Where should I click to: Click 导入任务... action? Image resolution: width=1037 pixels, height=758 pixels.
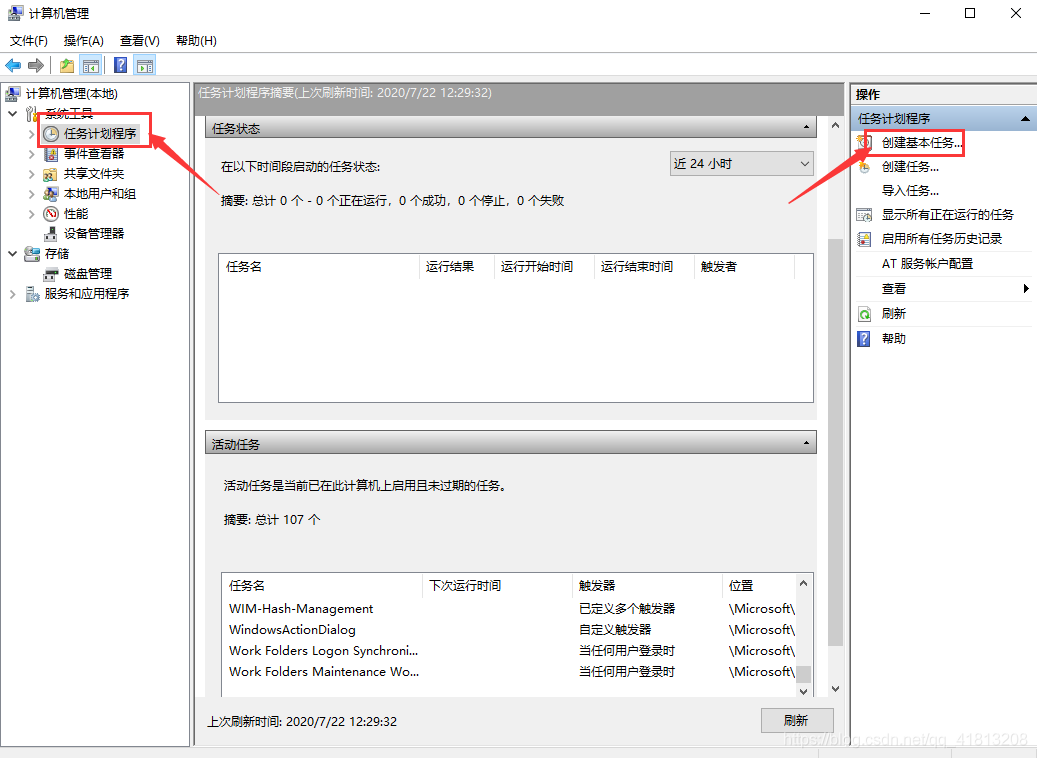[910, 191]
